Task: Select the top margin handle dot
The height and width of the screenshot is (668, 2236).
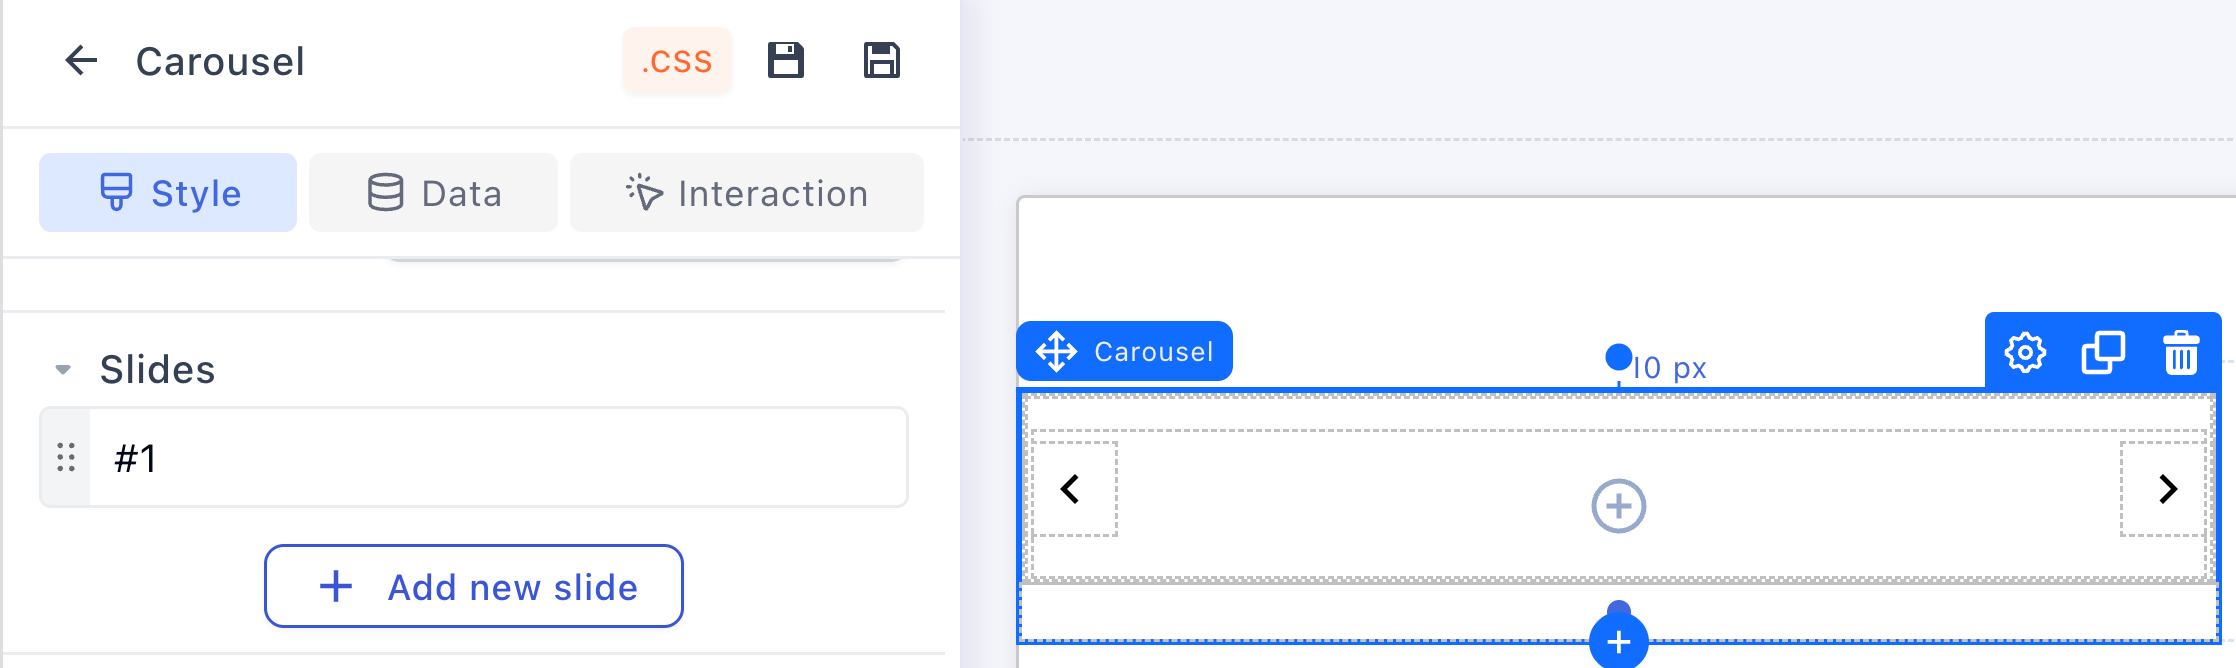Action: point(1619,357)
